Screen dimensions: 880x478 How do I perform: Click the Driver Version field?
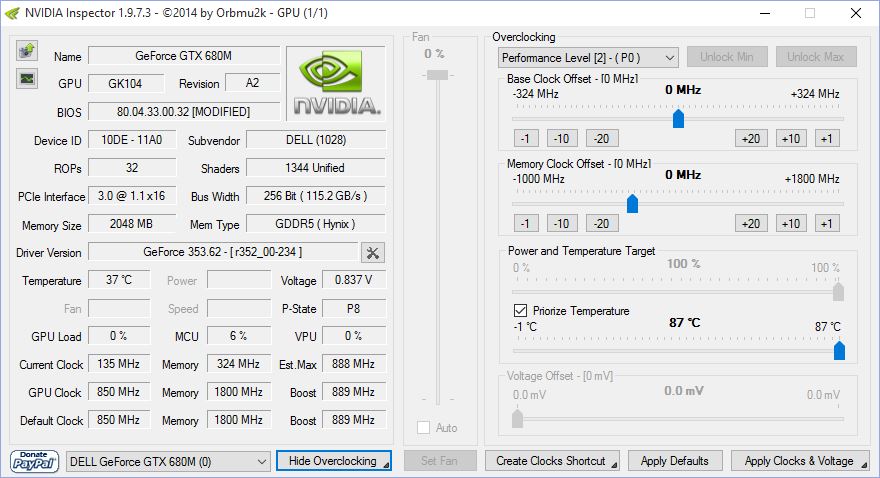pyautogui.click(x=223, y=252)
